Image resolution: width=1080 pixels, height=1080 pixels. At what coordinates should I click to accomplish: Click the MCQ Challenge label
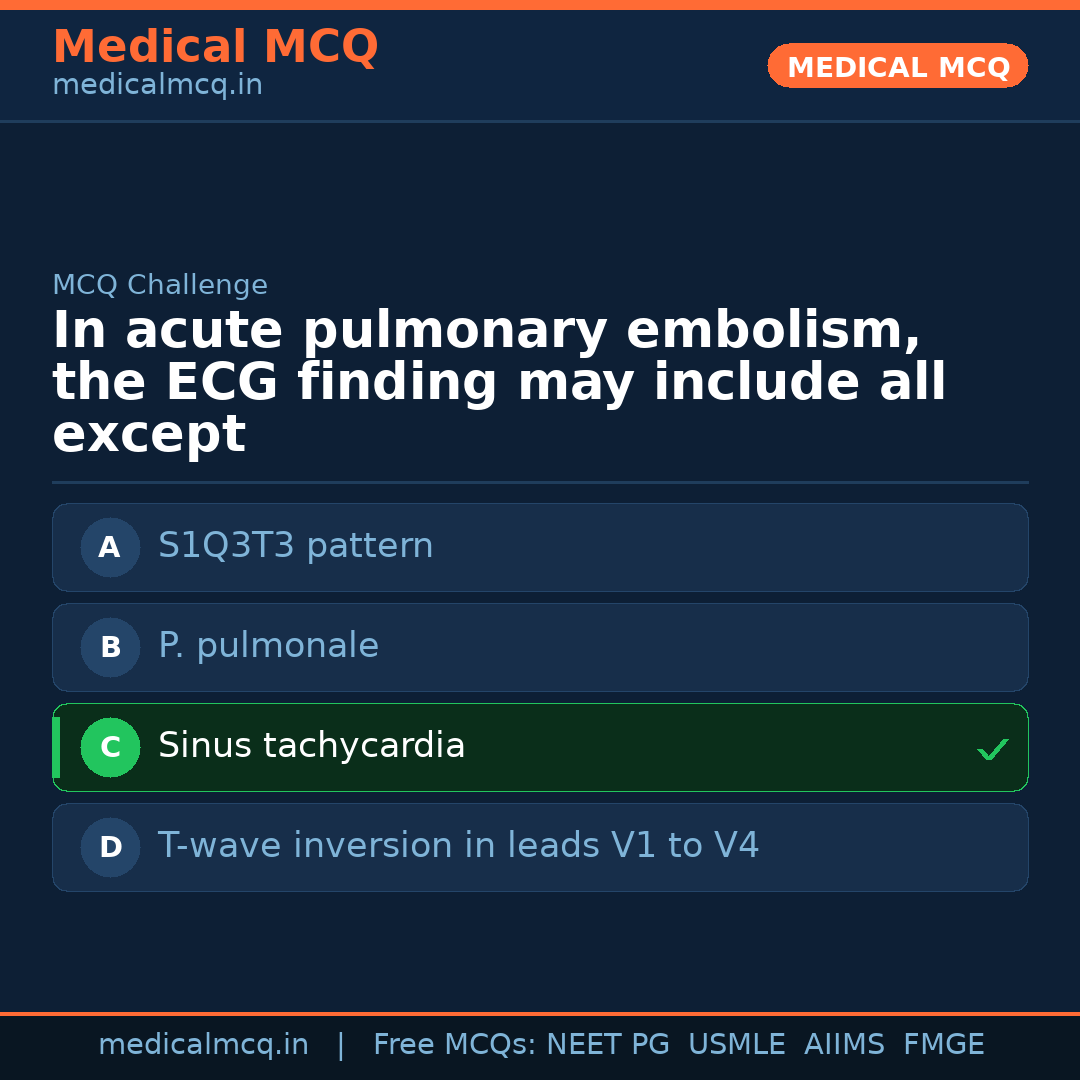click(x=160, y=285)
